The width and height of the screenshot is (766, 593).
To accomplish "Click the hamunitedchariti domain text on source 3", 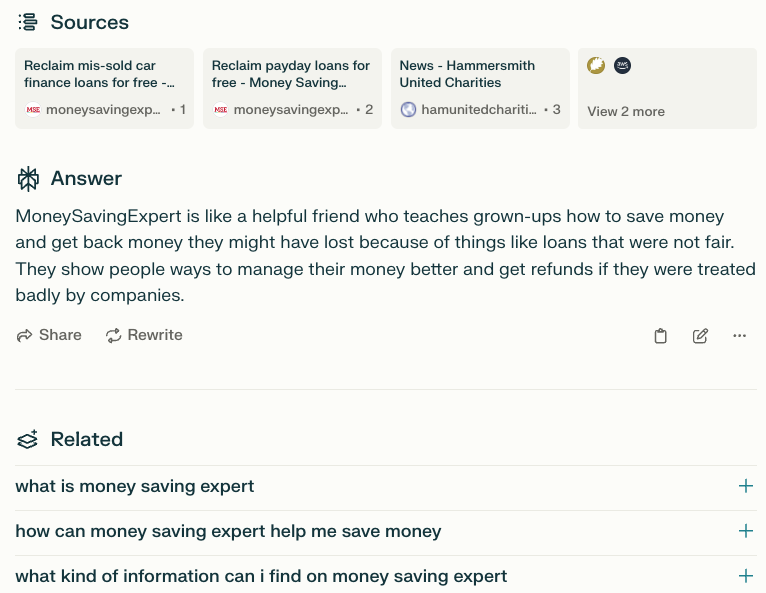I will (x=479, y=110).
